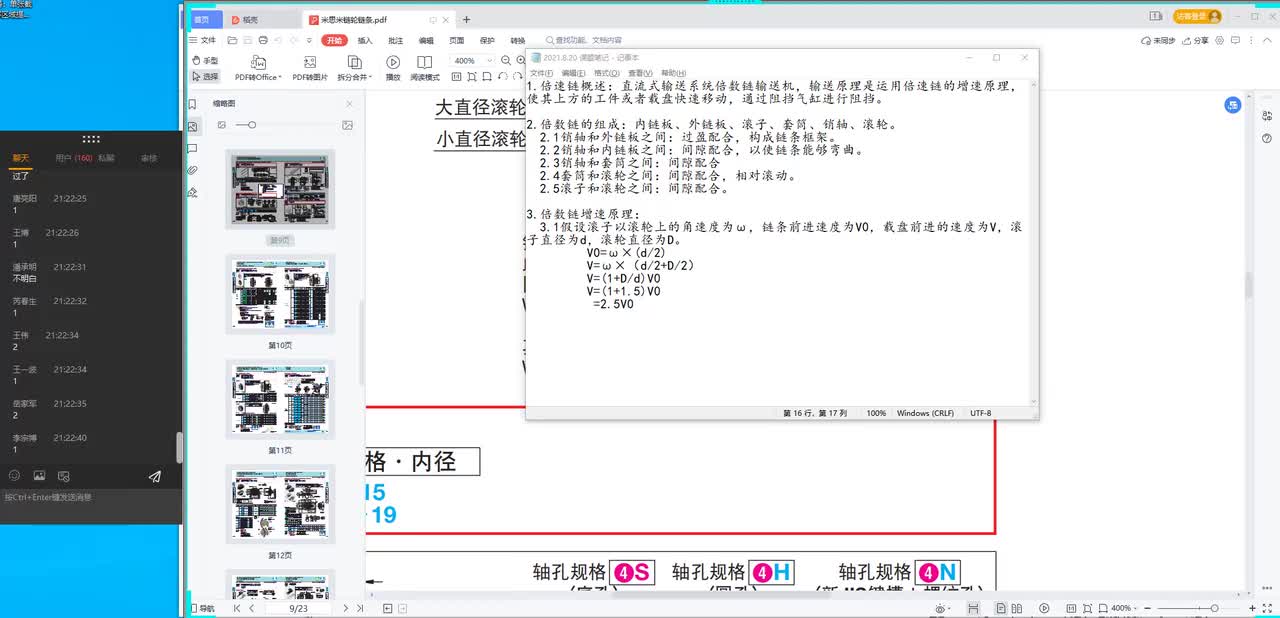Toggle the 导航 navigation pane
Image resolution: width=1280 pixels, height=618 pixels.
pyautogui.click(x=203, y=608)
